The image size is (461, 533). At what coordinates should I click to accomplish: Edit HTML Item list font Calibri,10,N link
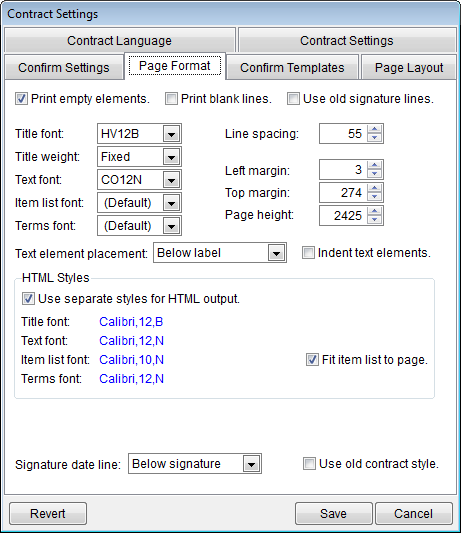[x=132, y=360]
